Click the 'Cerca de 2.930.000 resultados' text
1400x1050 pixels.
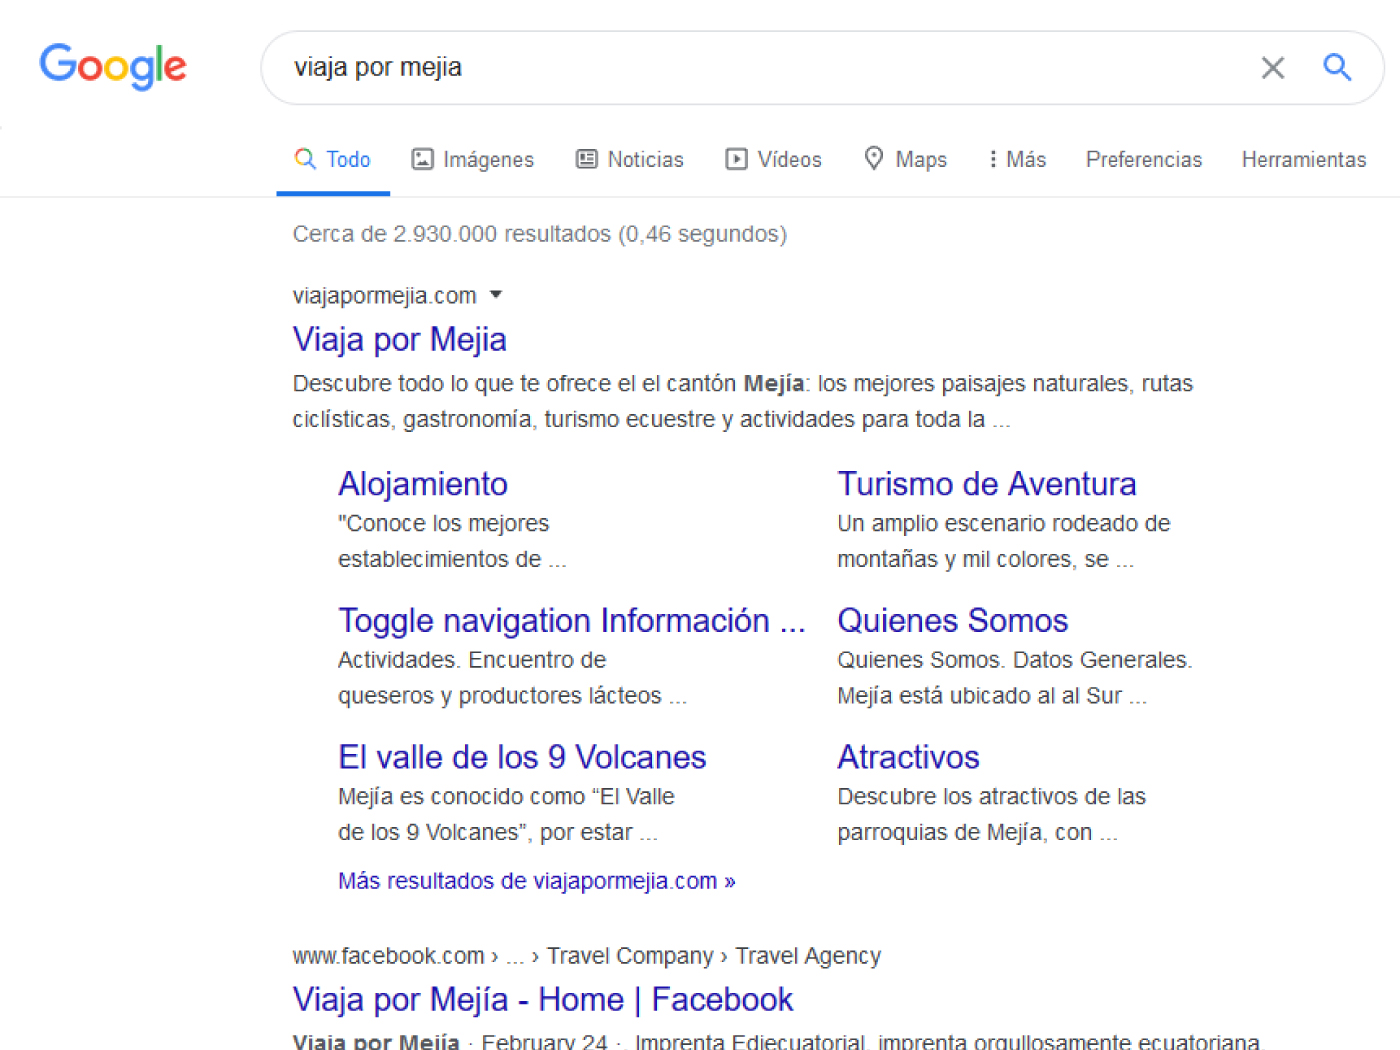540,234
